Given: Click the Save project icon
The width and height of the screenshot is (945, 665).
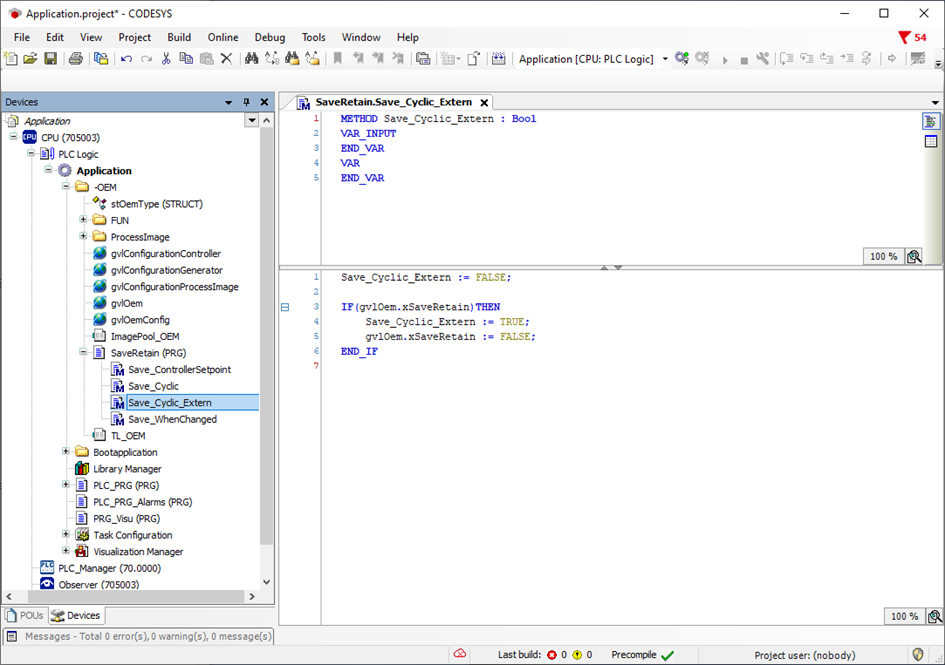Looking at the screenshot, I should 50,59.
